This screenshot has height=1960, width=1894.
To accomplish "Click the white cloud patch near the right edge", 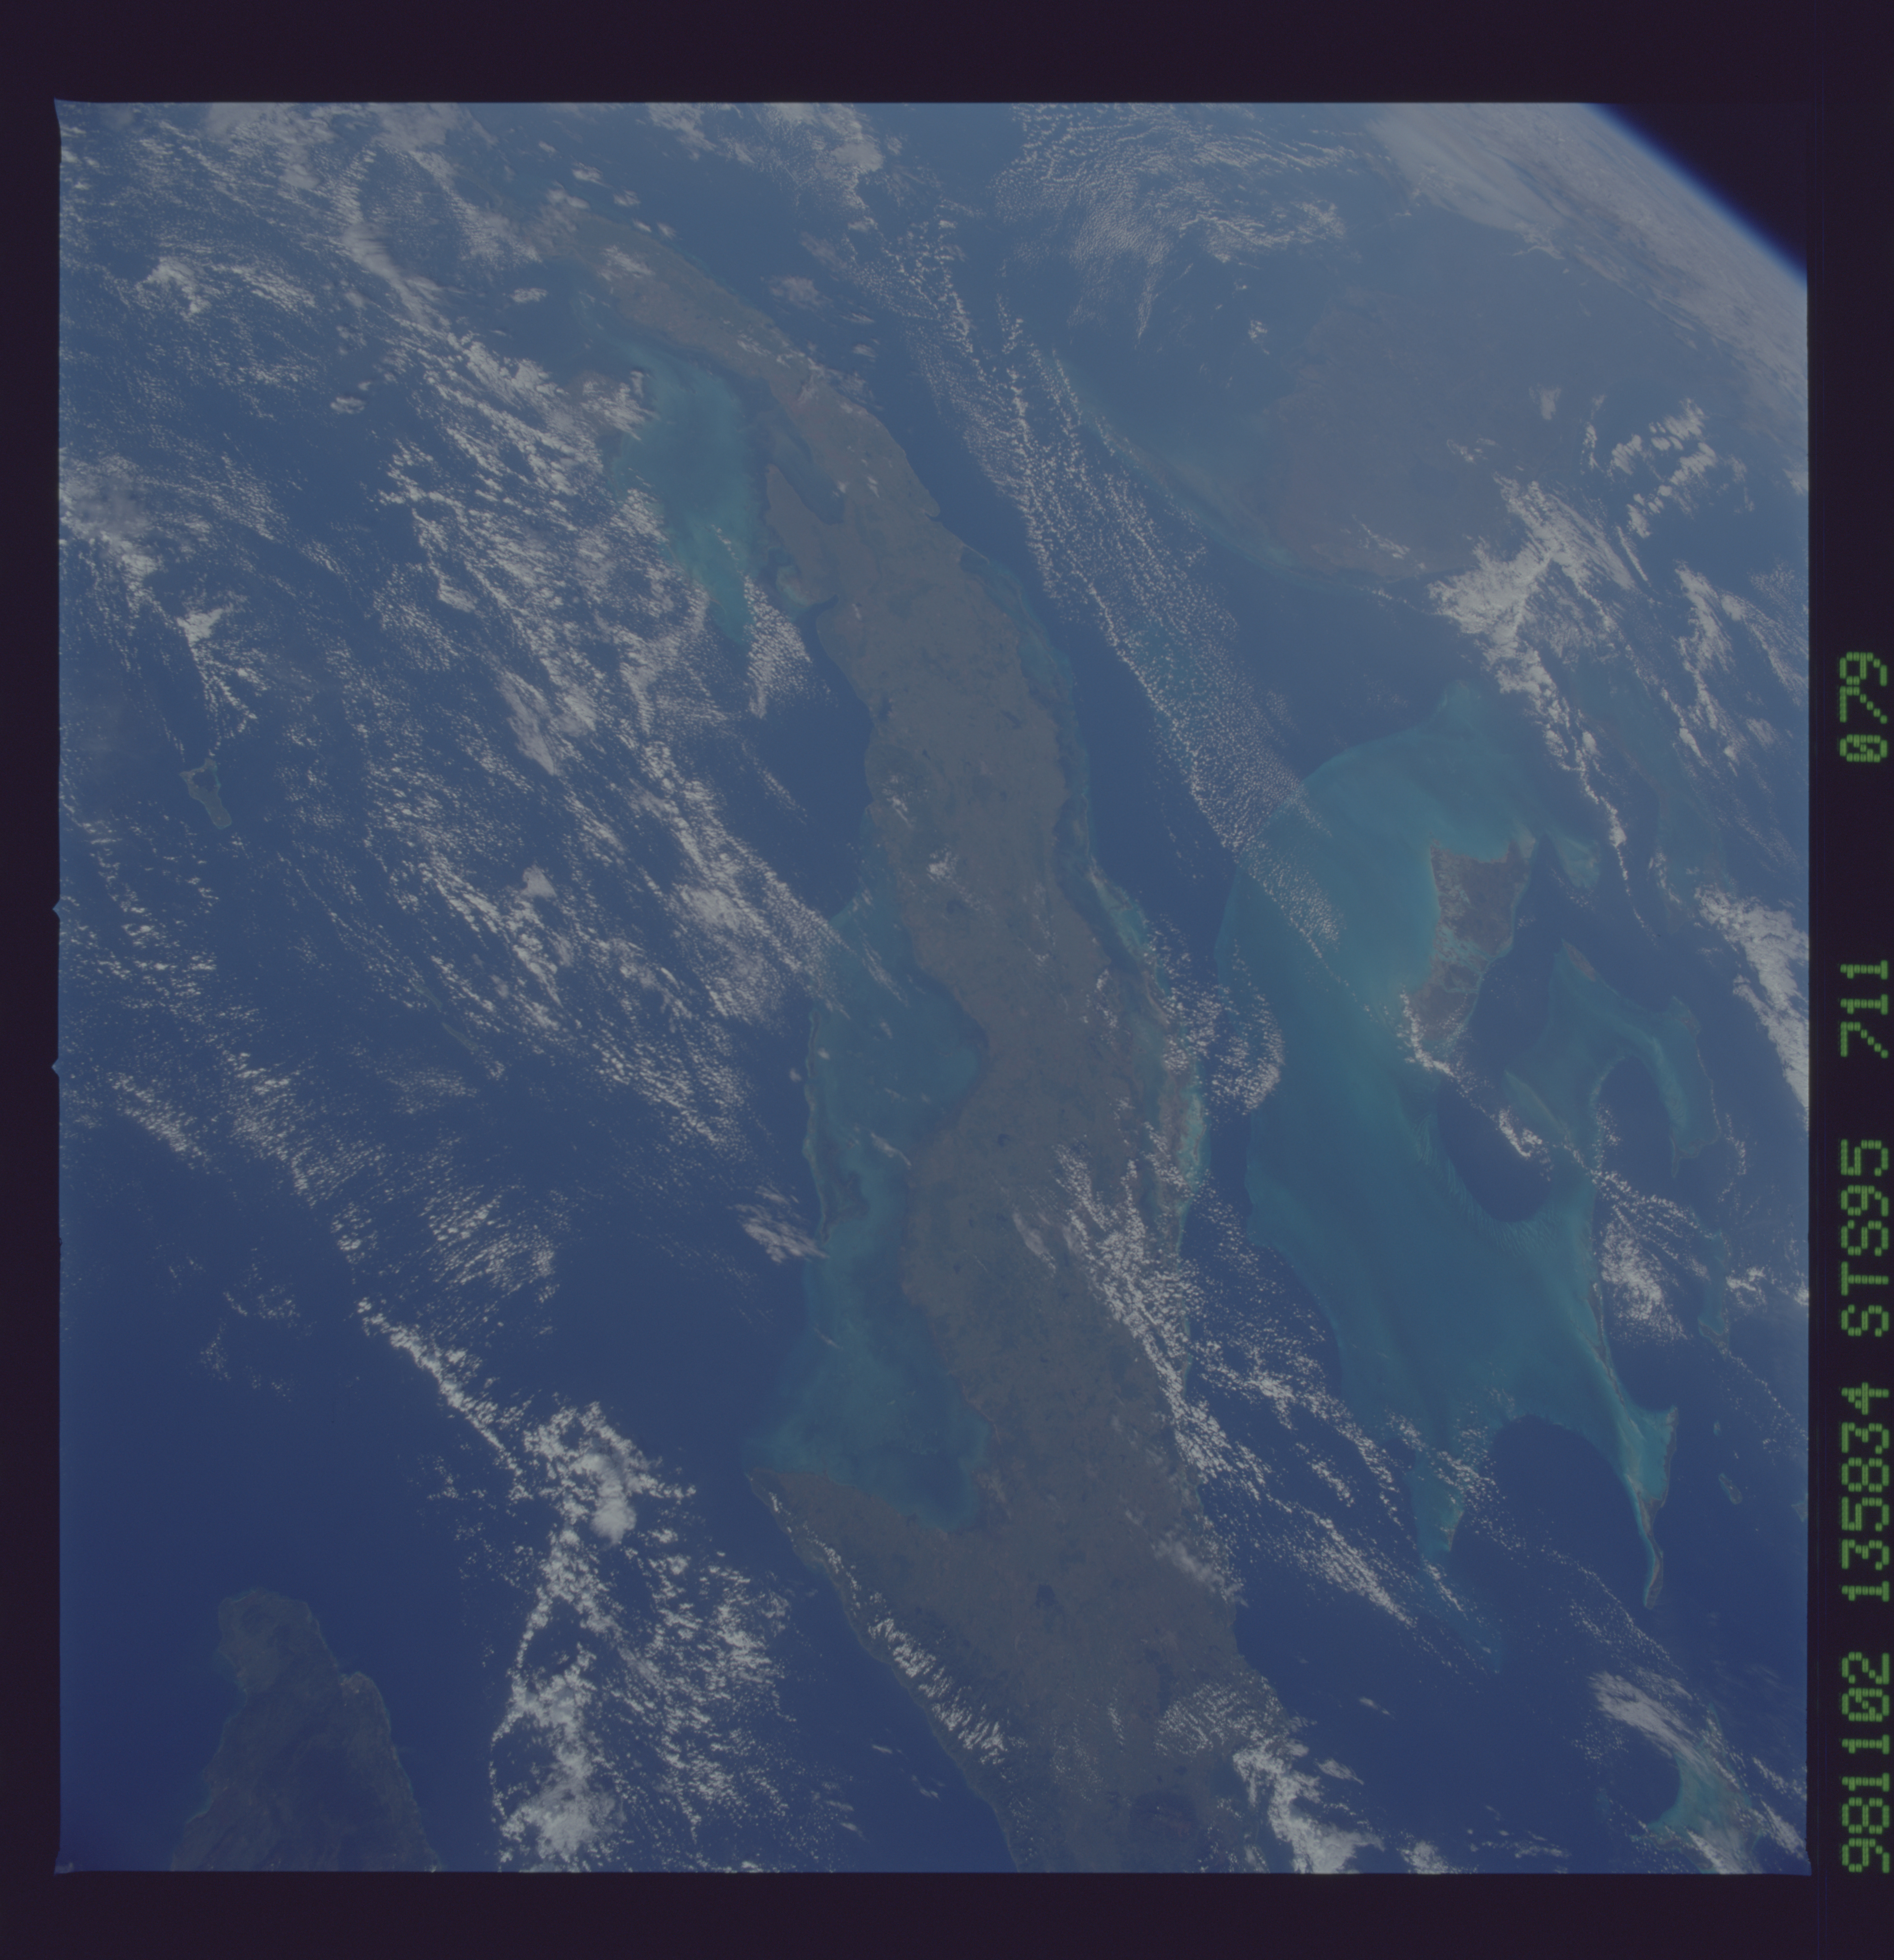I will [1765, 960].
